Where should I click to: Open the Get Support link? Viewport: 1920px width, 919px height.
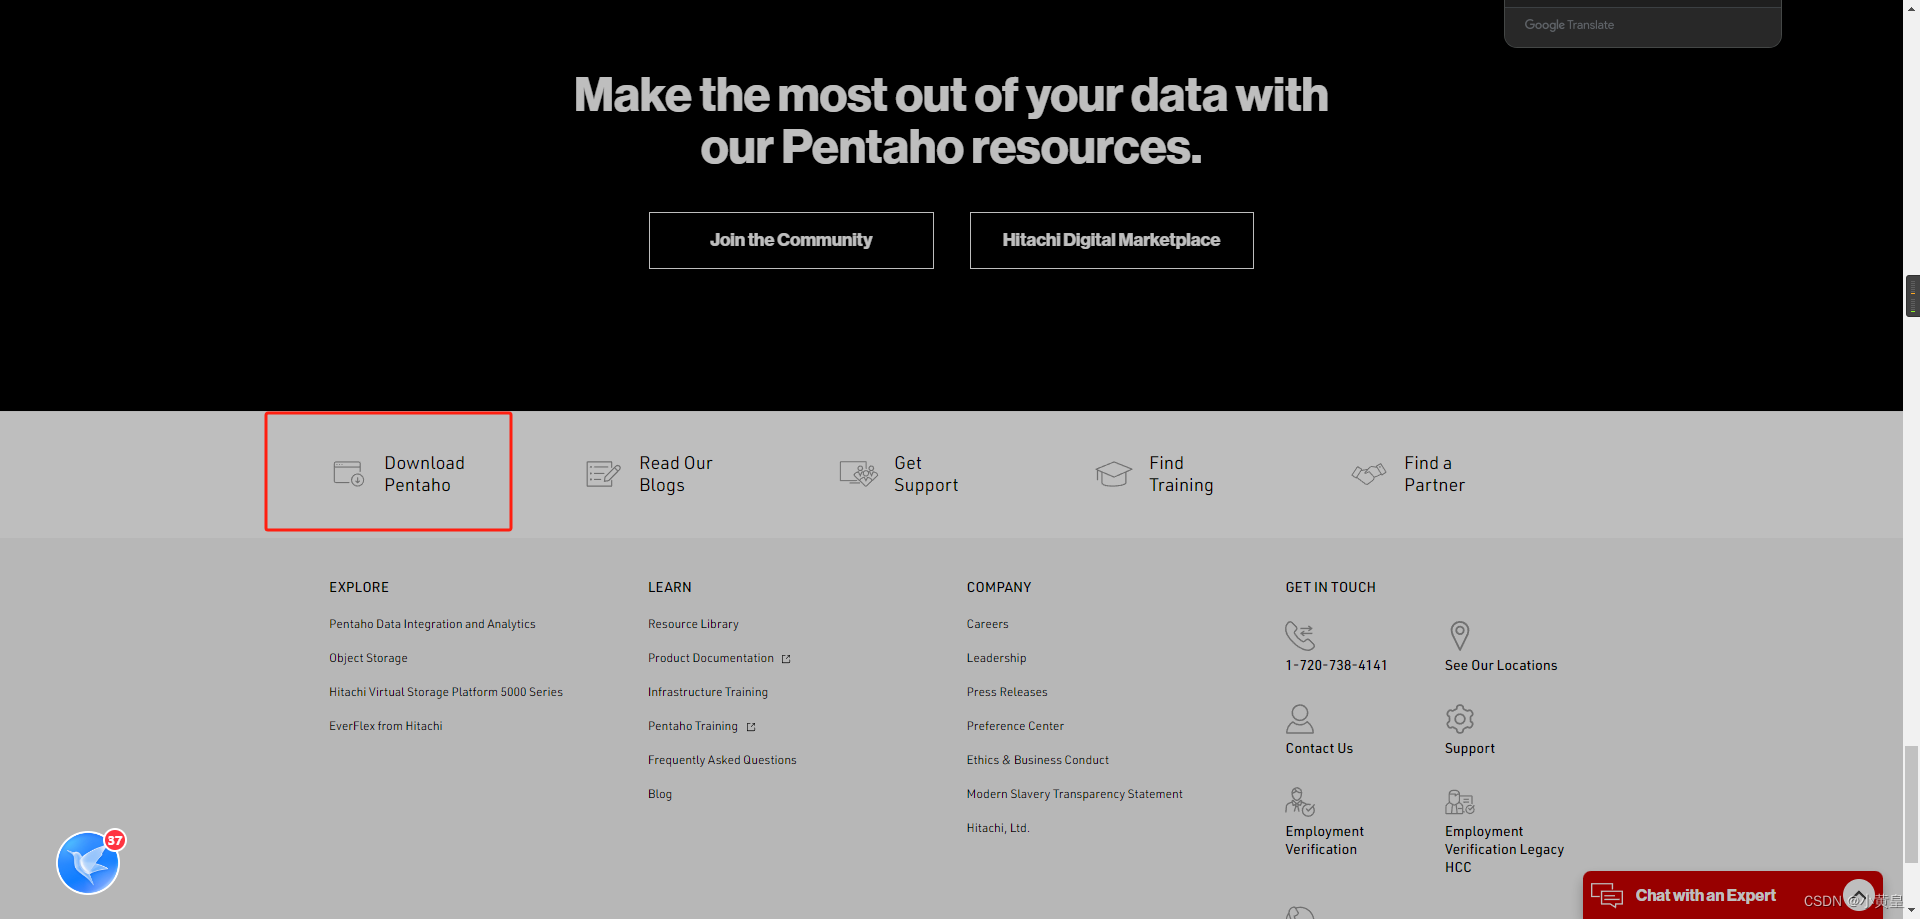926,474
